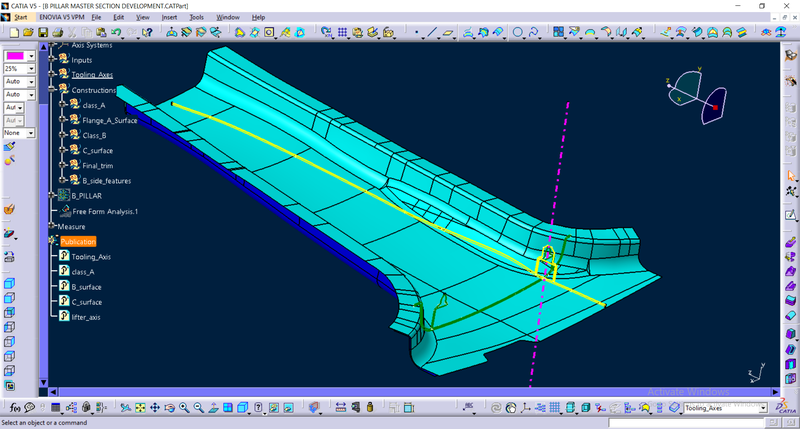
Task: Select lifter_axis in the tree
Action: coord(86,317)
